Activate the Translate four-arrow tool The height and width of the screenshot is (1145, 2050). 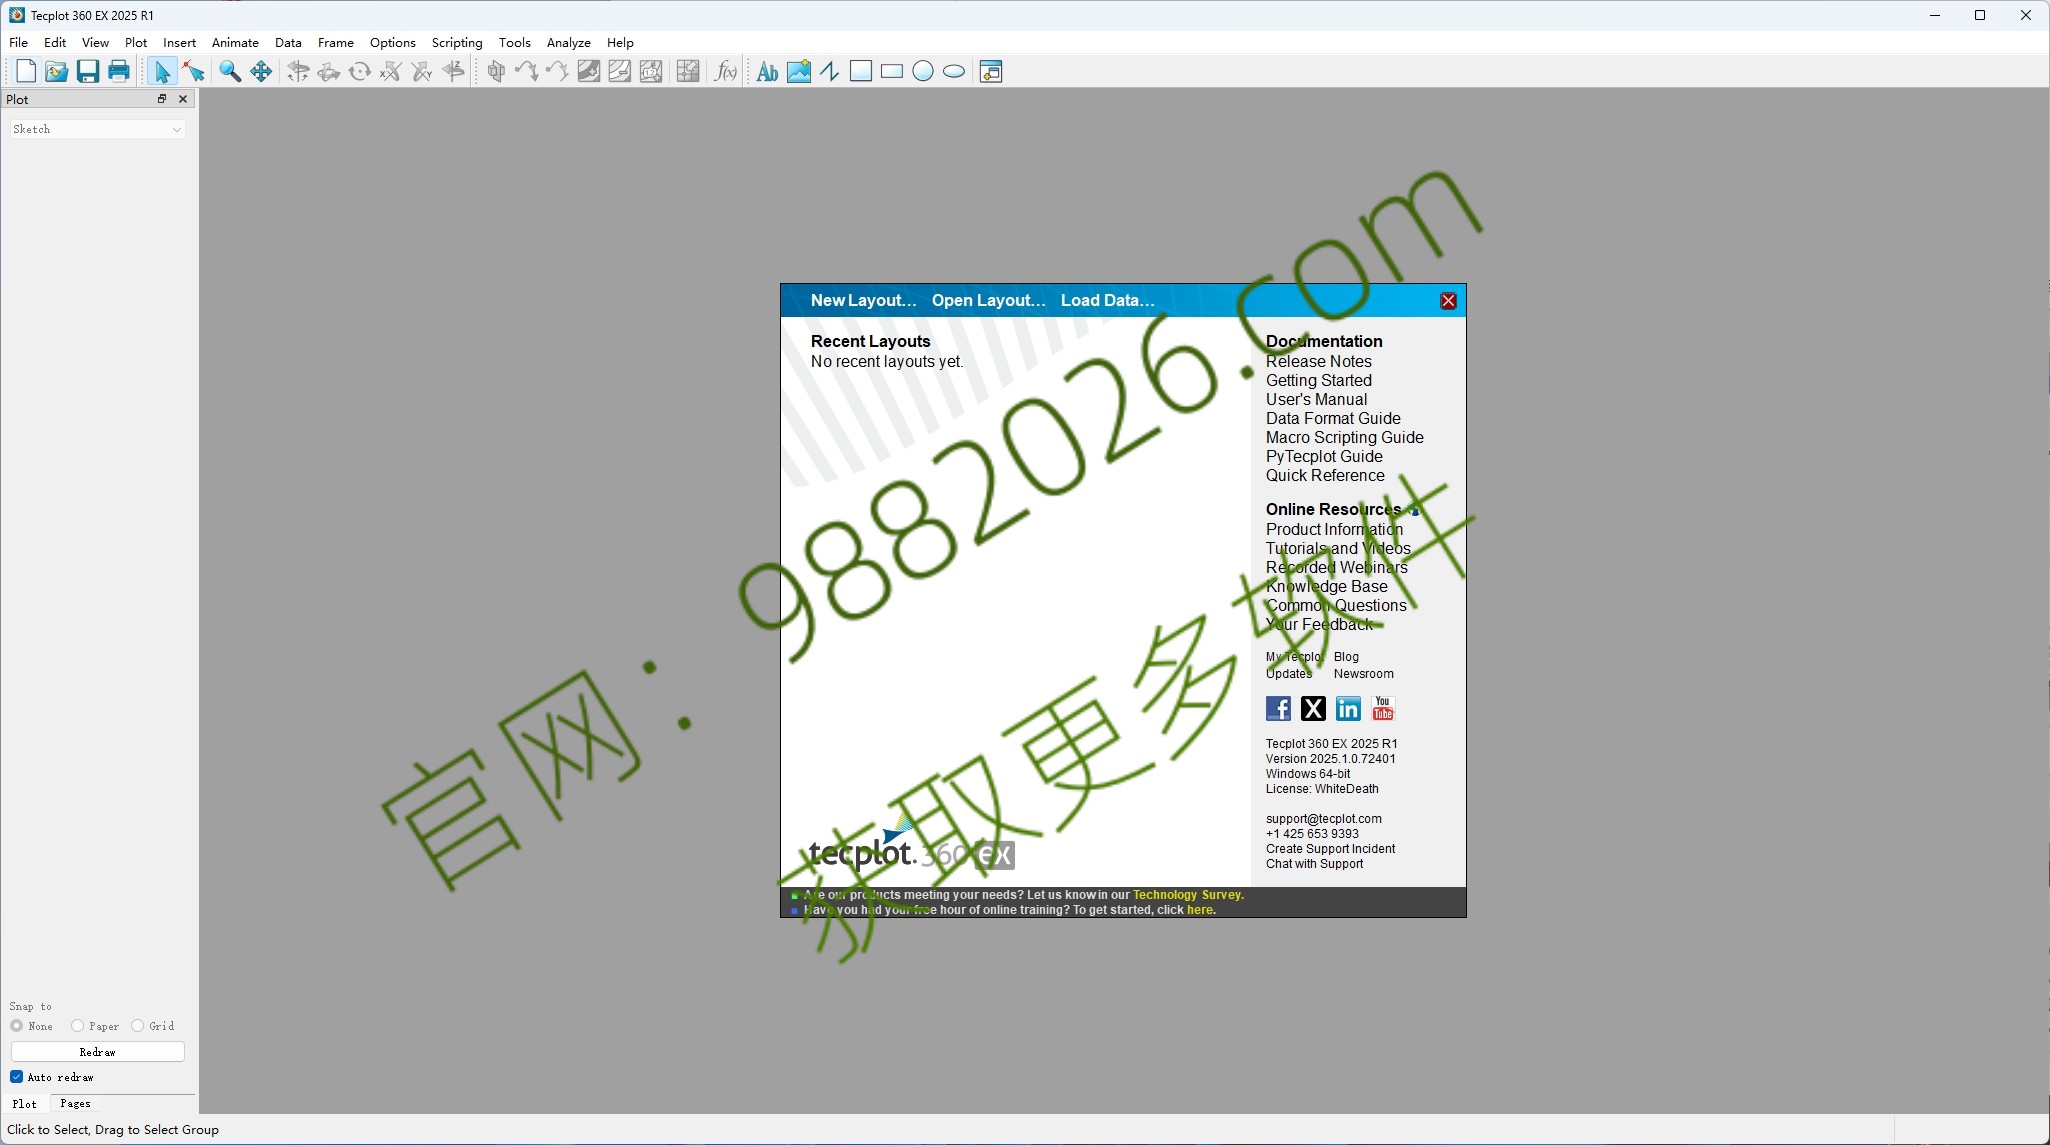(x=261, y=71)
